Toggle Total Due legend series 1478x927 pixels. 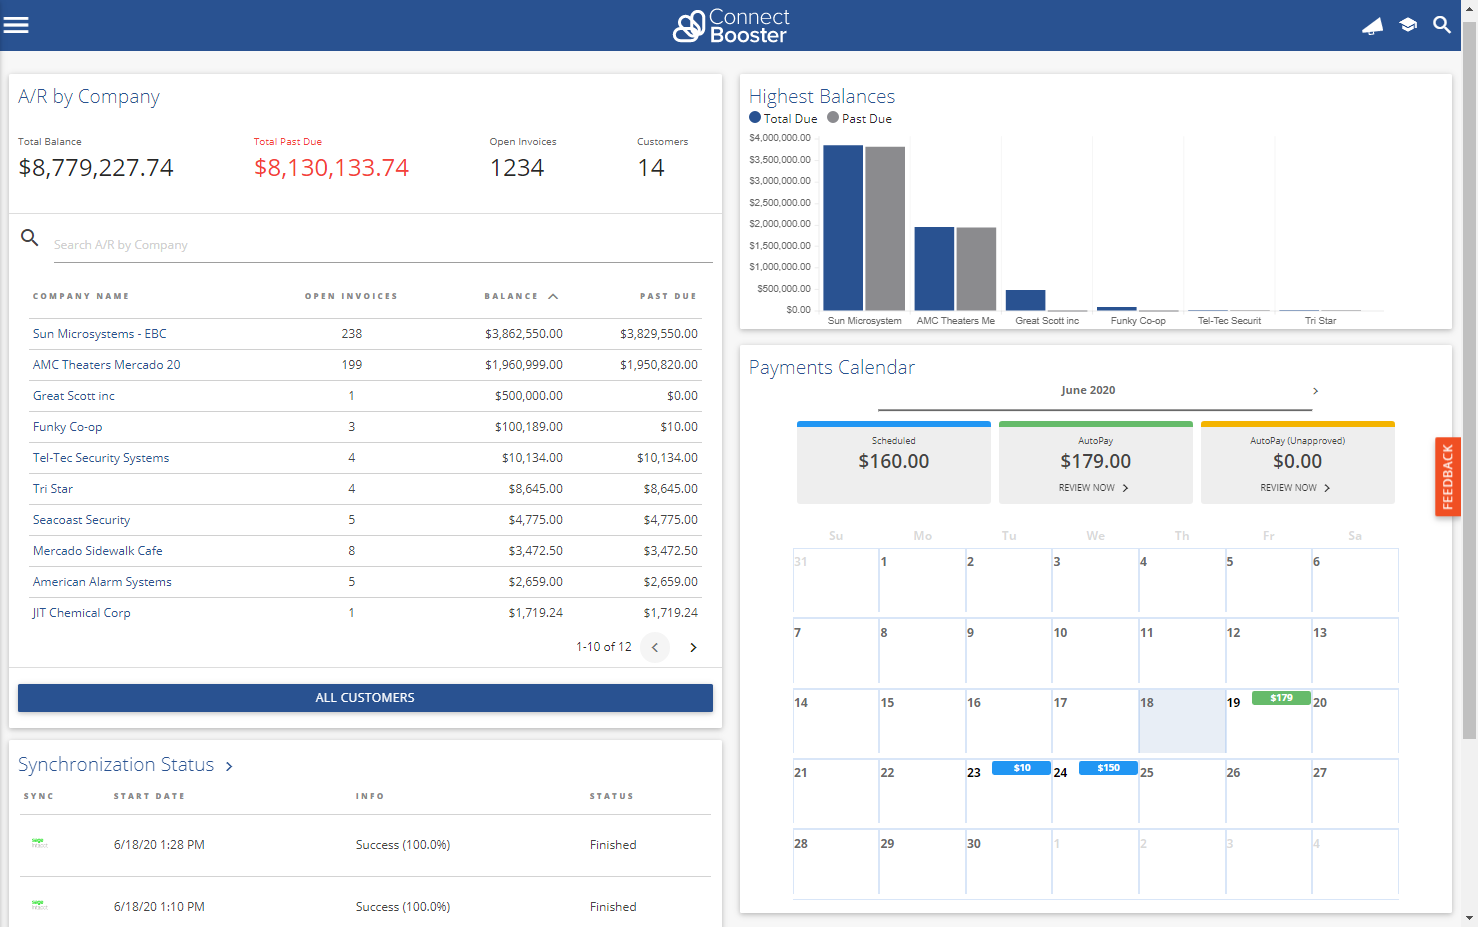(783, 118)
